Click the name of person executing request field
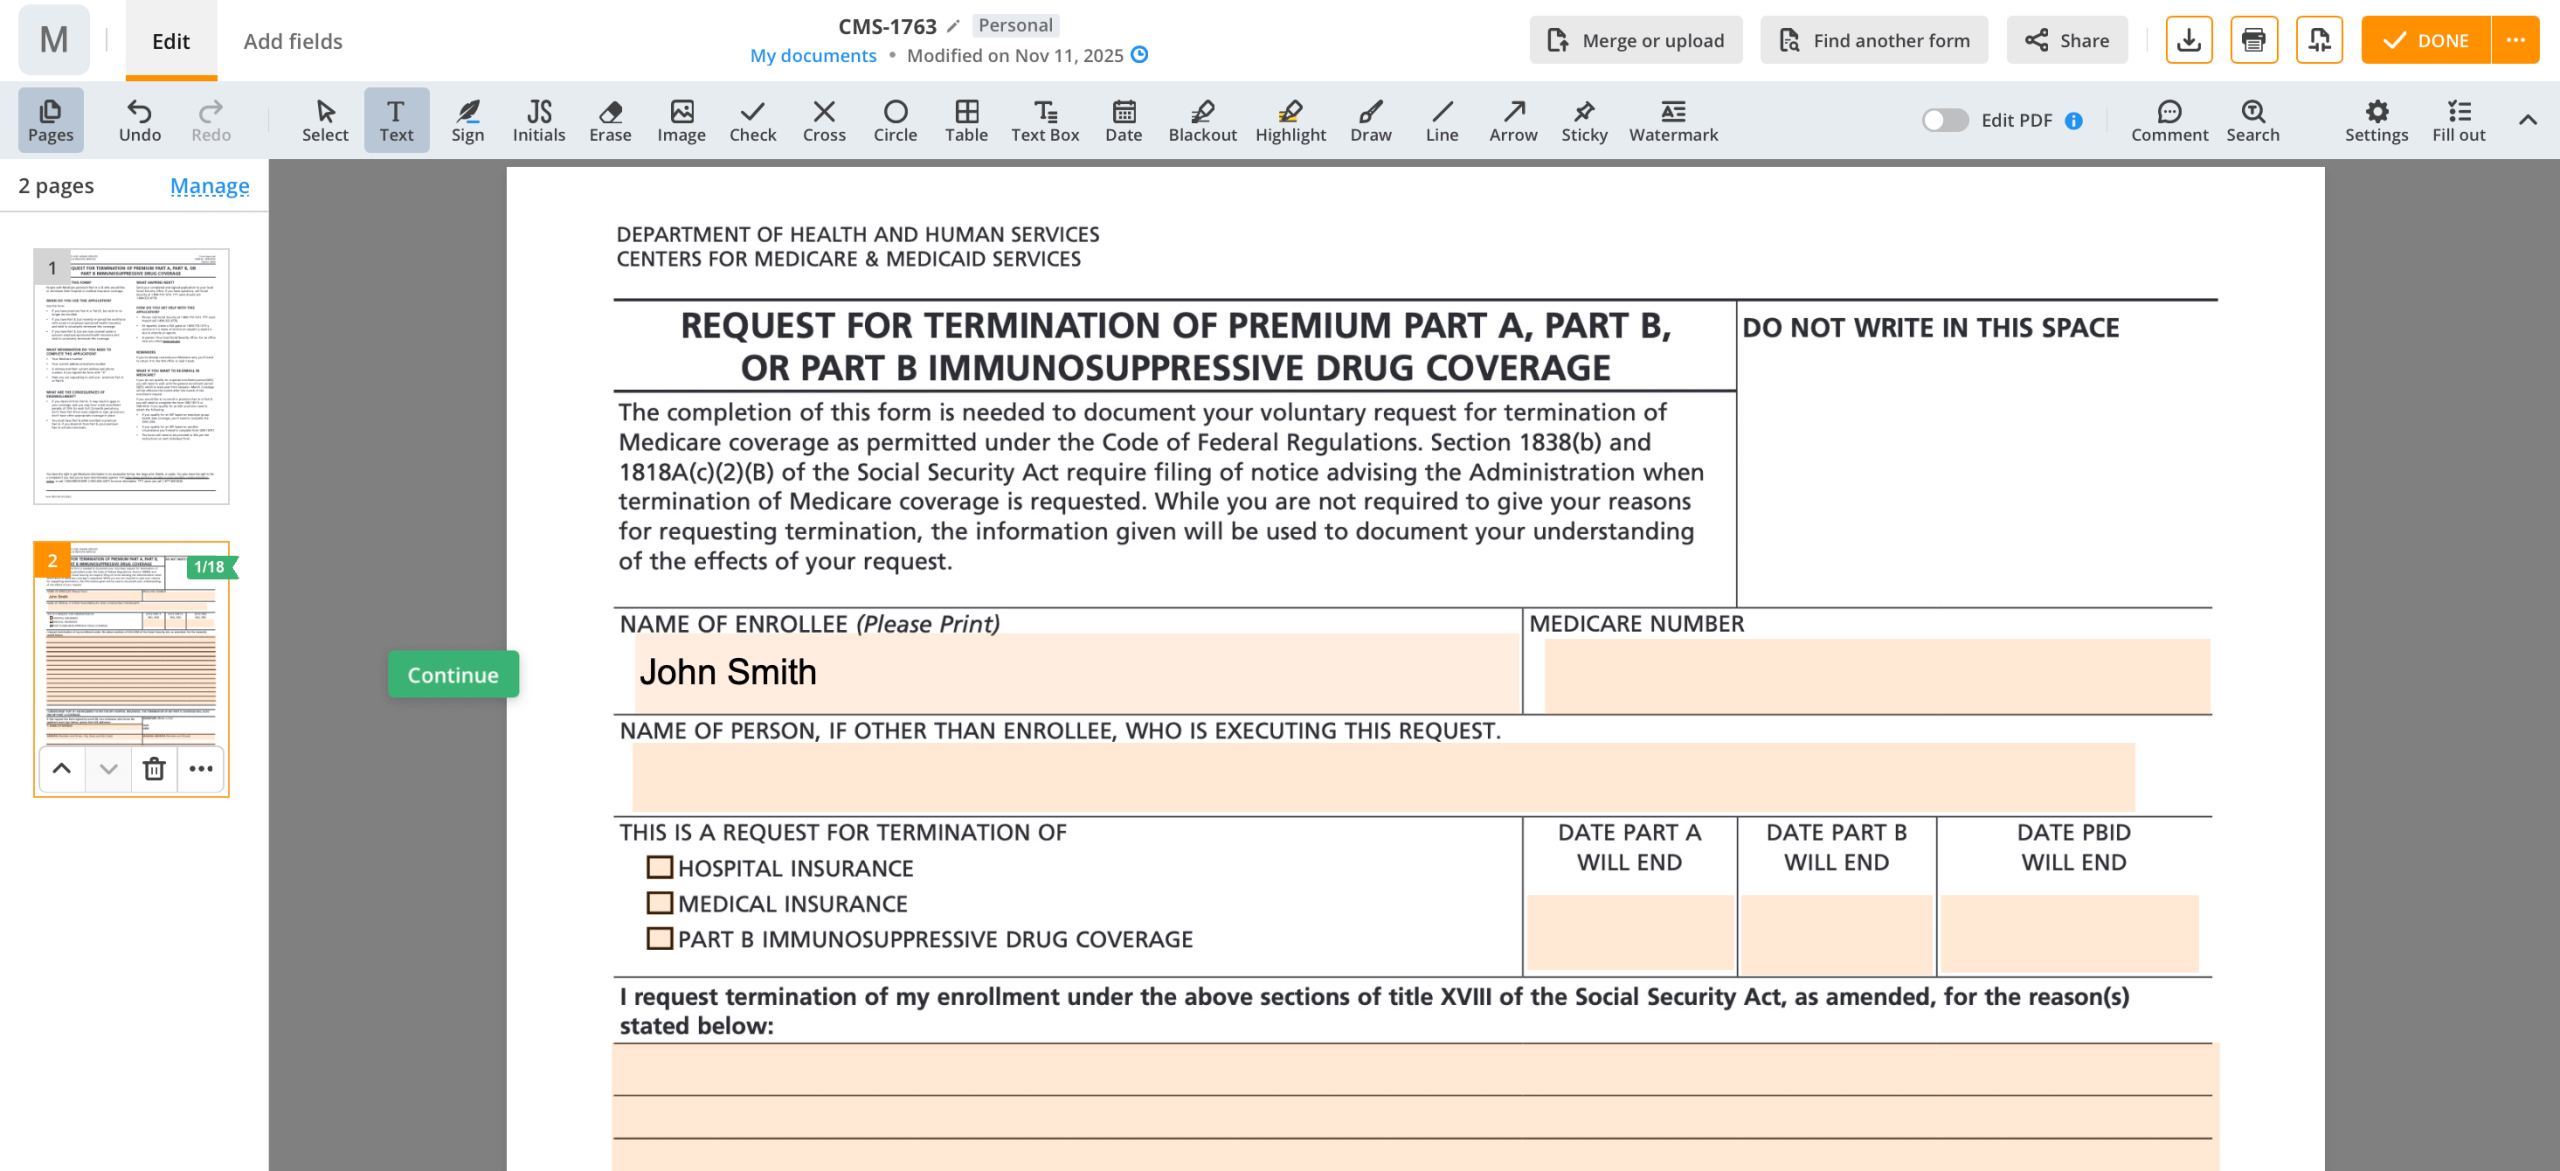 [x=1383, y=776]
